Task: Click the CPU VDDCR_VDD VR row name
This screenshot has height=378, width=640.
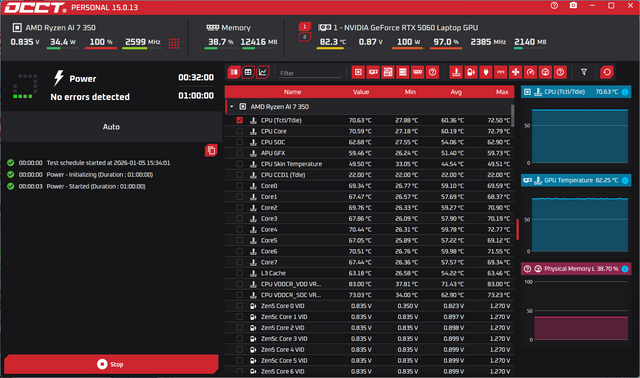Action: [291, 284]
